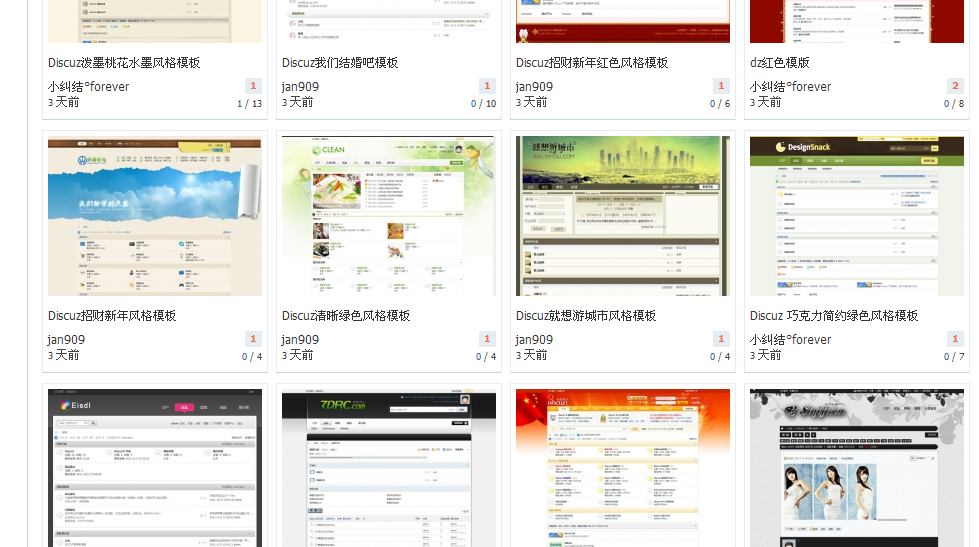Viewport: 979px width, 547px height.
Task: Open the Discuz我们结婚吧模板 title link
Action: (340, 62)
